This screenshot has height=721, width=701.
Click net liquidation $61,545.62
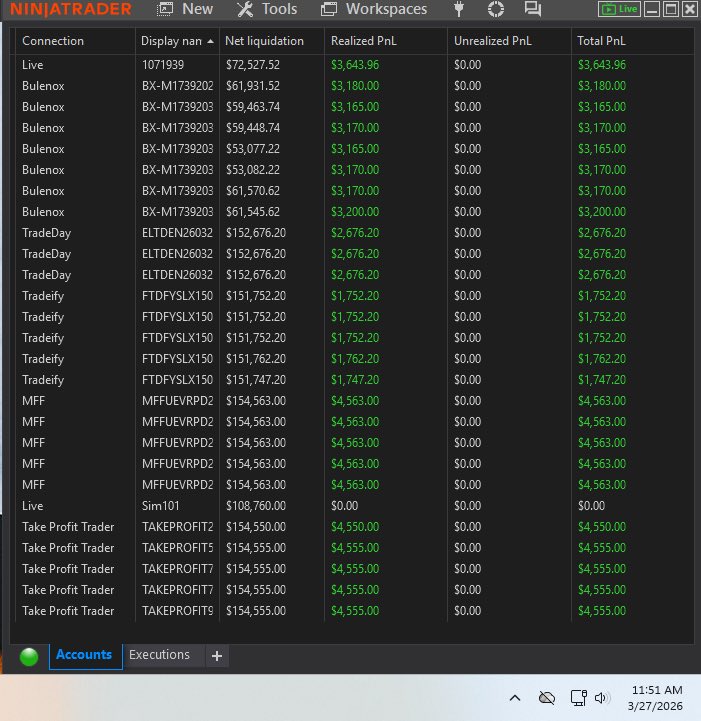coord(252,212)
